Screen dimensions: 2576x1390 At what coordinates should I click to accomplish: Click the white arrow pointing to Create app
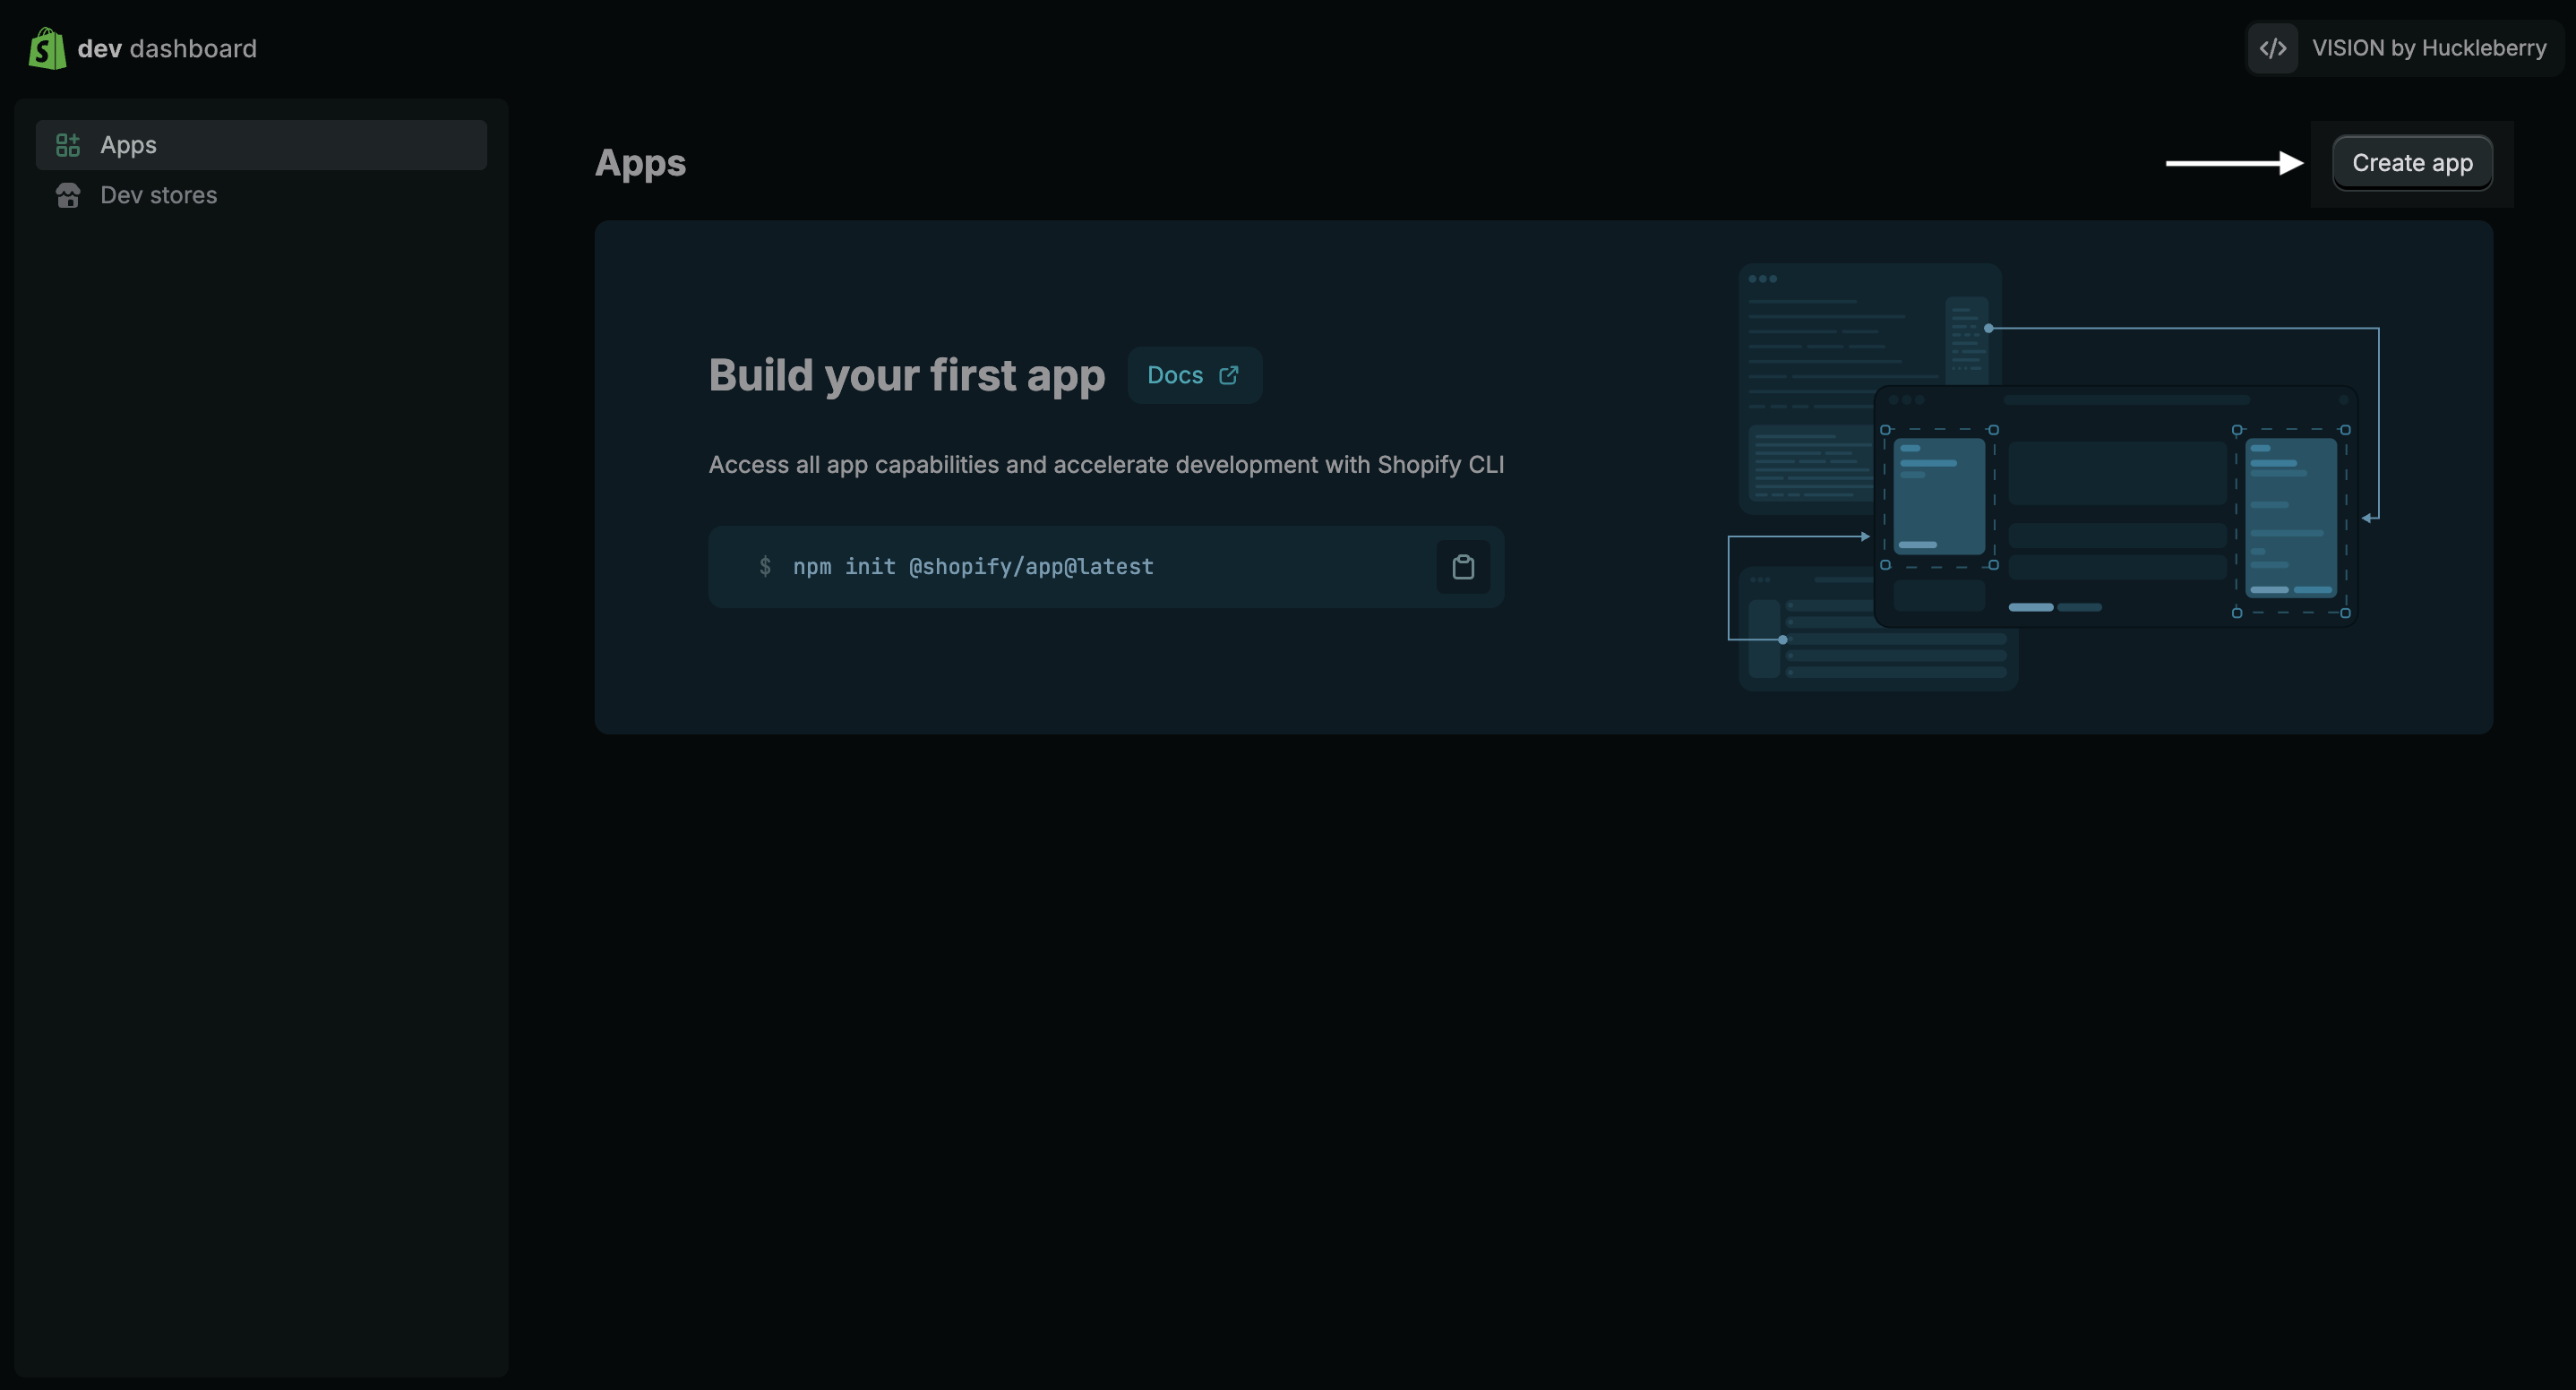coord(2233,163)
